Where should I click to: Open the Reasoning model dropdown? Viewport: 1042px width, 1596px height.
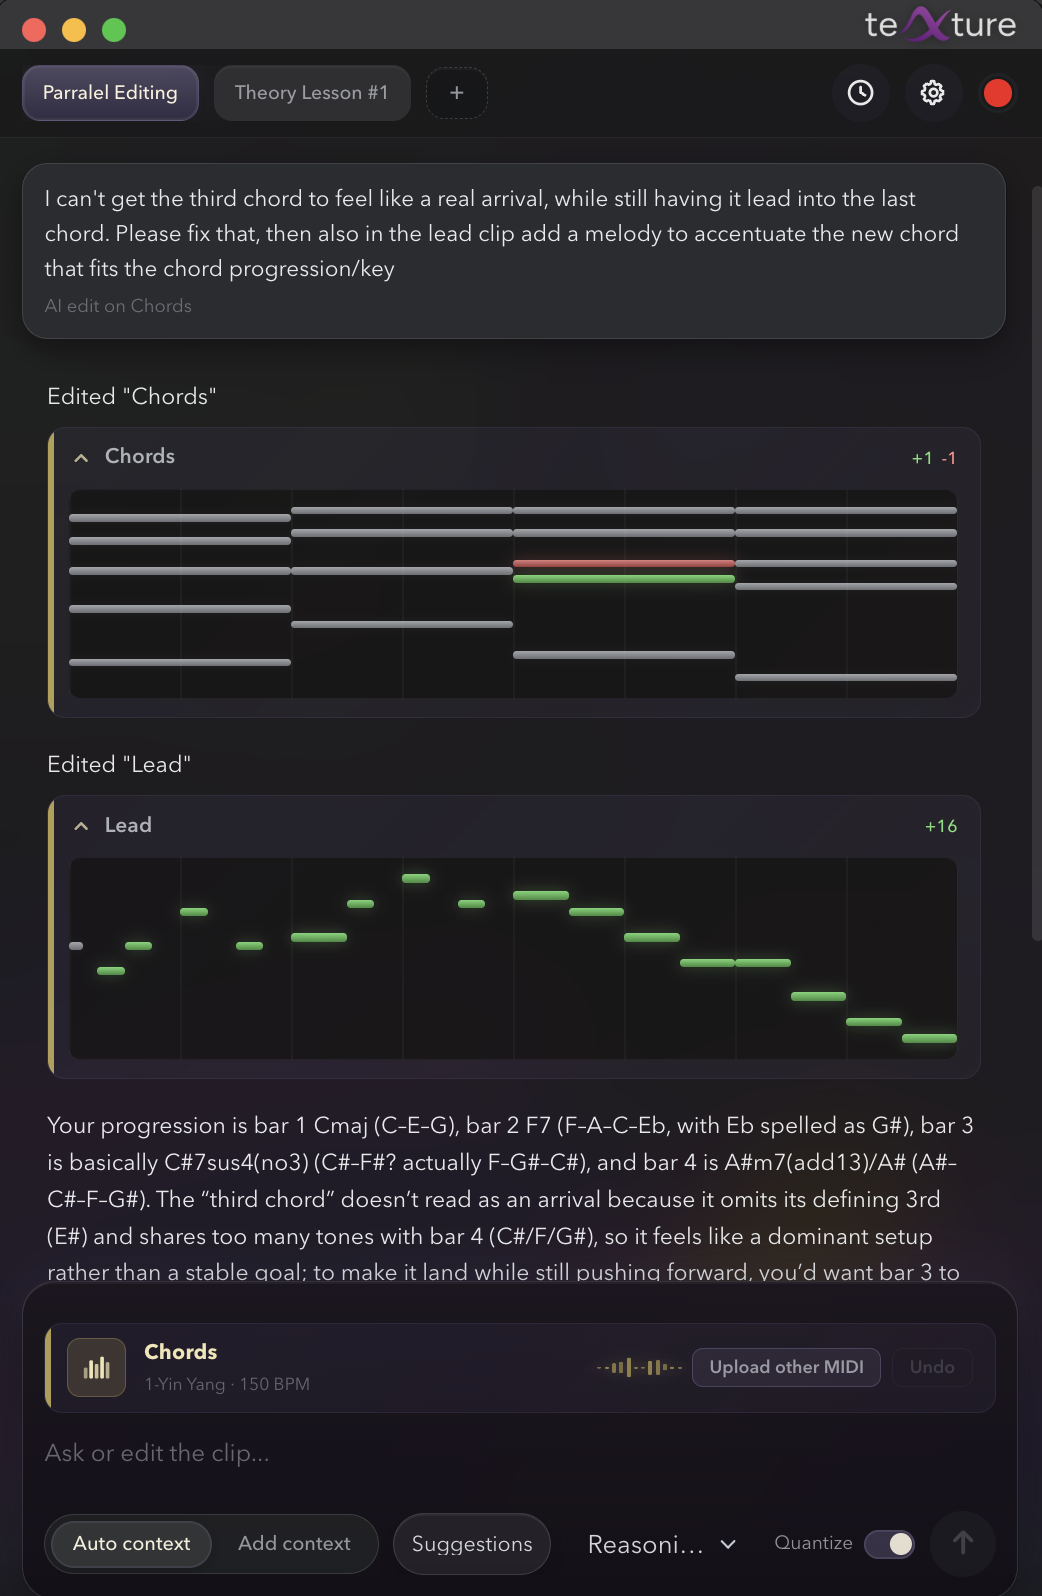click(662, 1544)
